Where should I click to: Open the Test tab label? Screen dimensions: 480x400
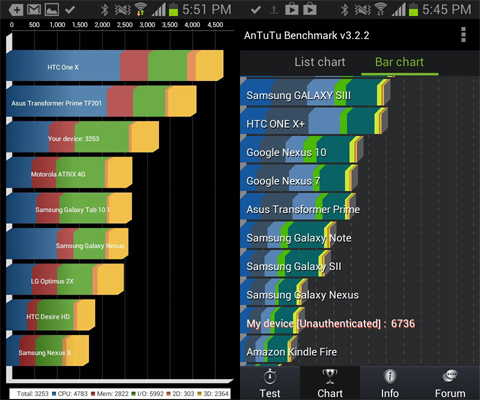coord(270,393)
